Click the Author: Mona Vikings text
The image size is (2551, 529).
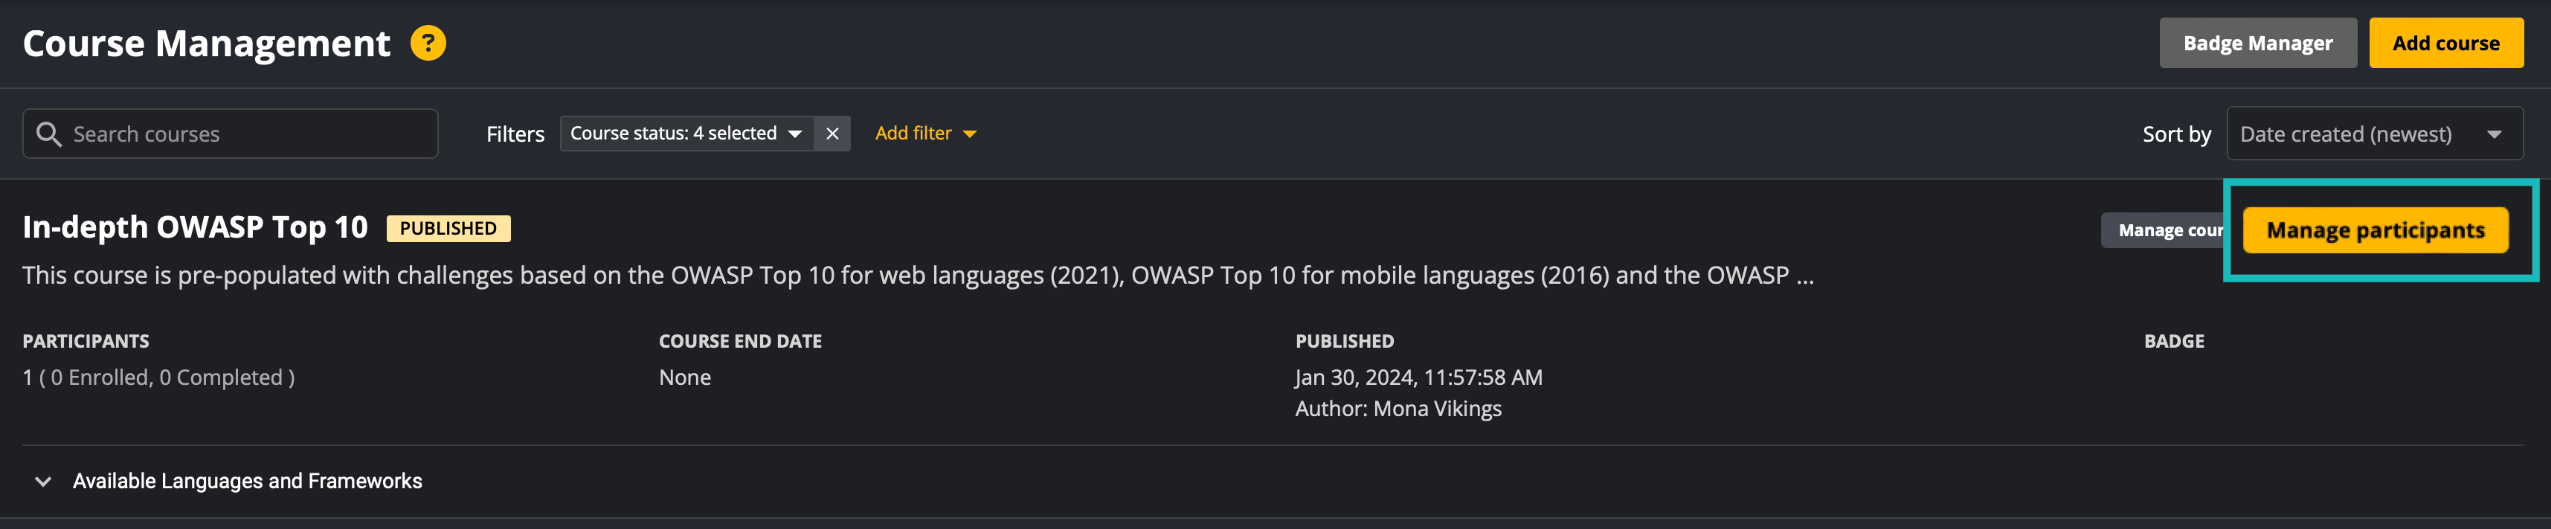pos(1398,409)
